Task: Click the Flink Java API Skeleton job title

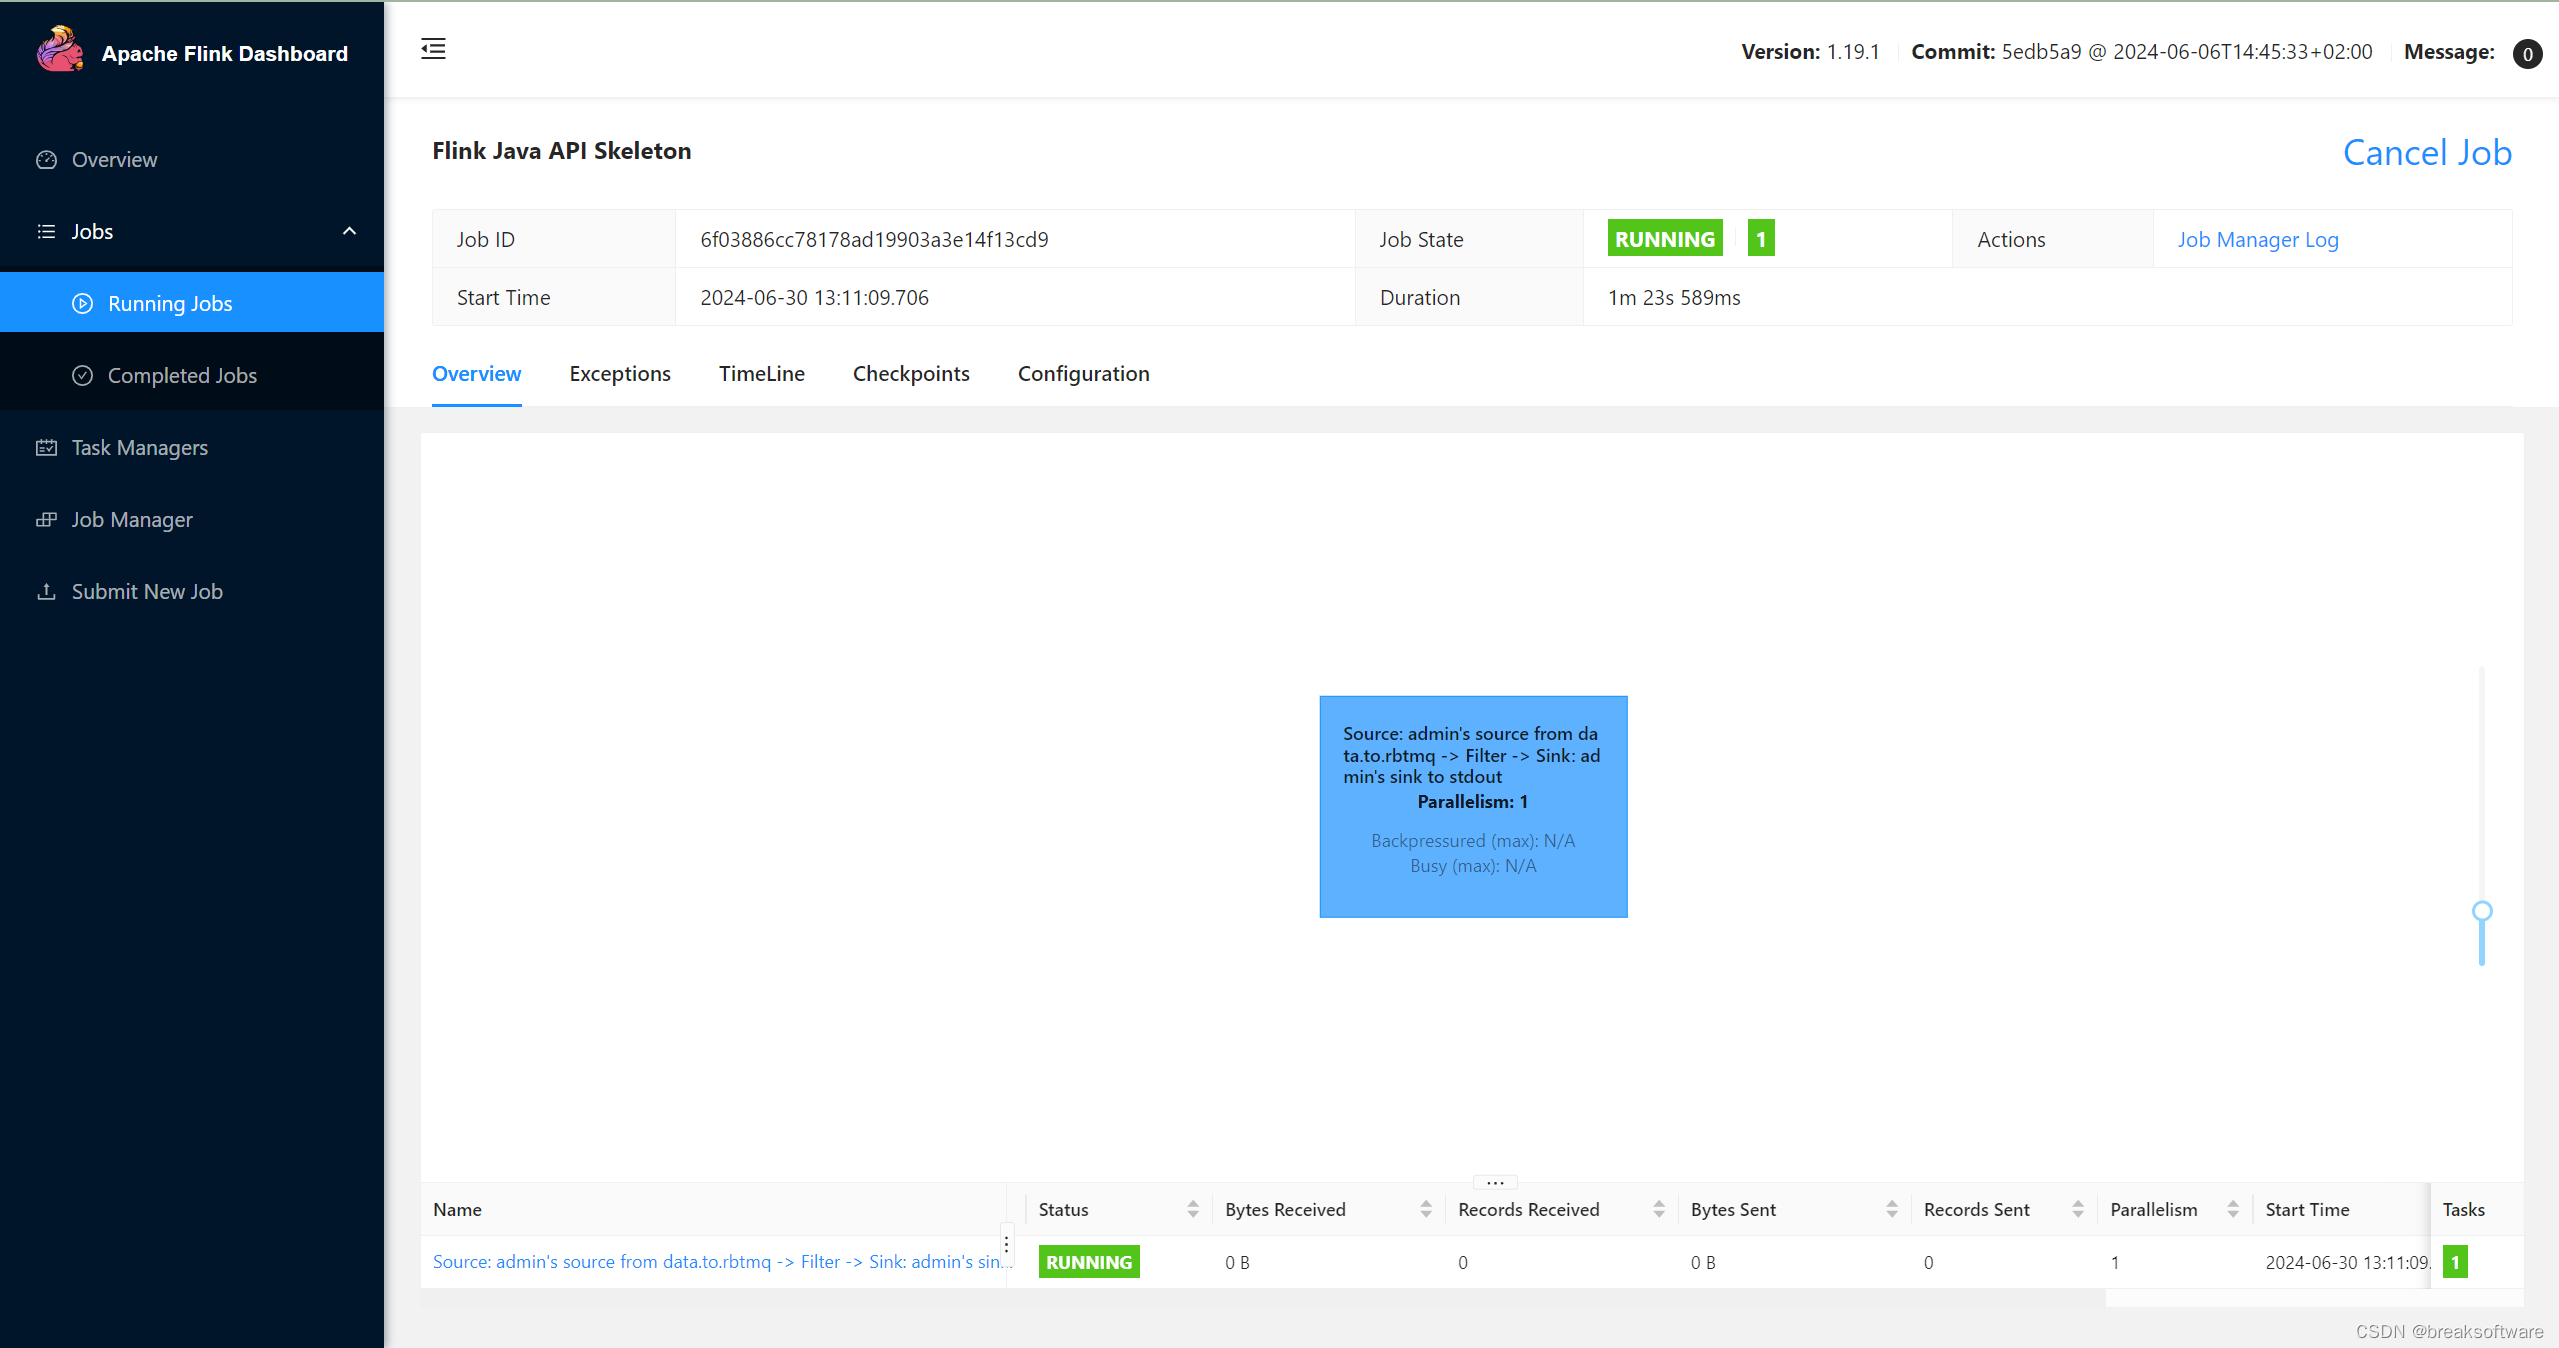Action: [x=562, y=151]
